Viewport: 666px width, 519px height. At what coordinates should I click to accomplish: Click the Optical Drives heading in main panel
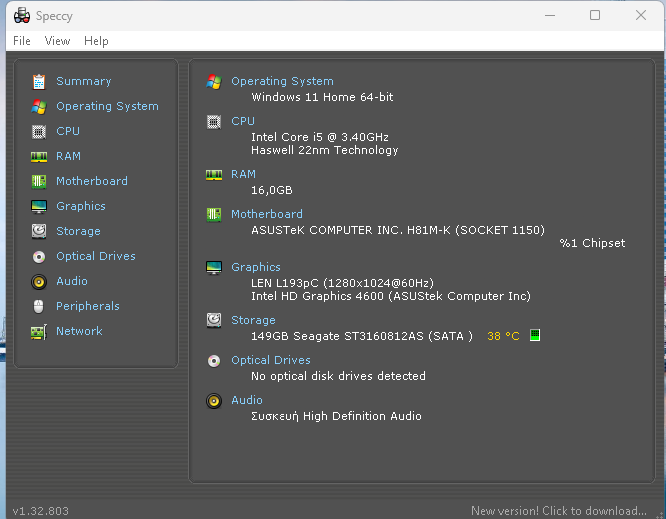point(271,360)
